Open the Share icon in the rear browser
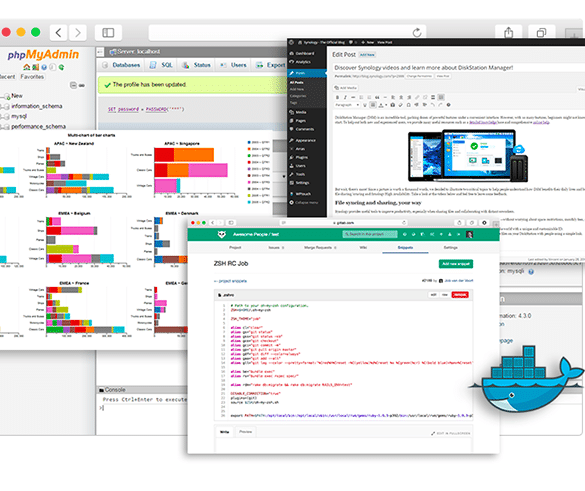The width and height of the screenshot is (585, 491). [509, 33]
